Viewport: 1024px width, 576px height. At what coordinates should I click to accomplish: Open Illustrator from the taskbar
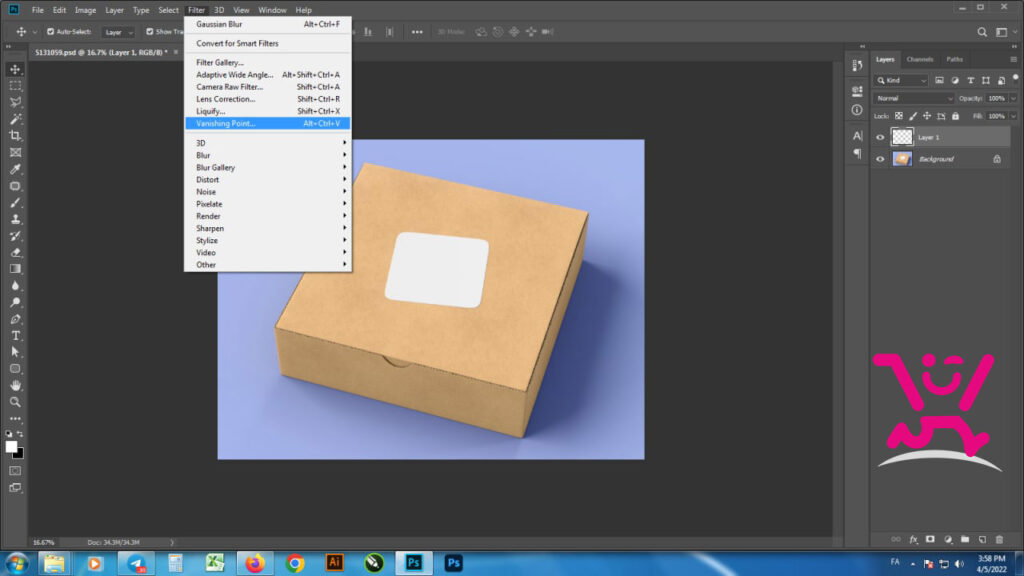coord(334,562)
